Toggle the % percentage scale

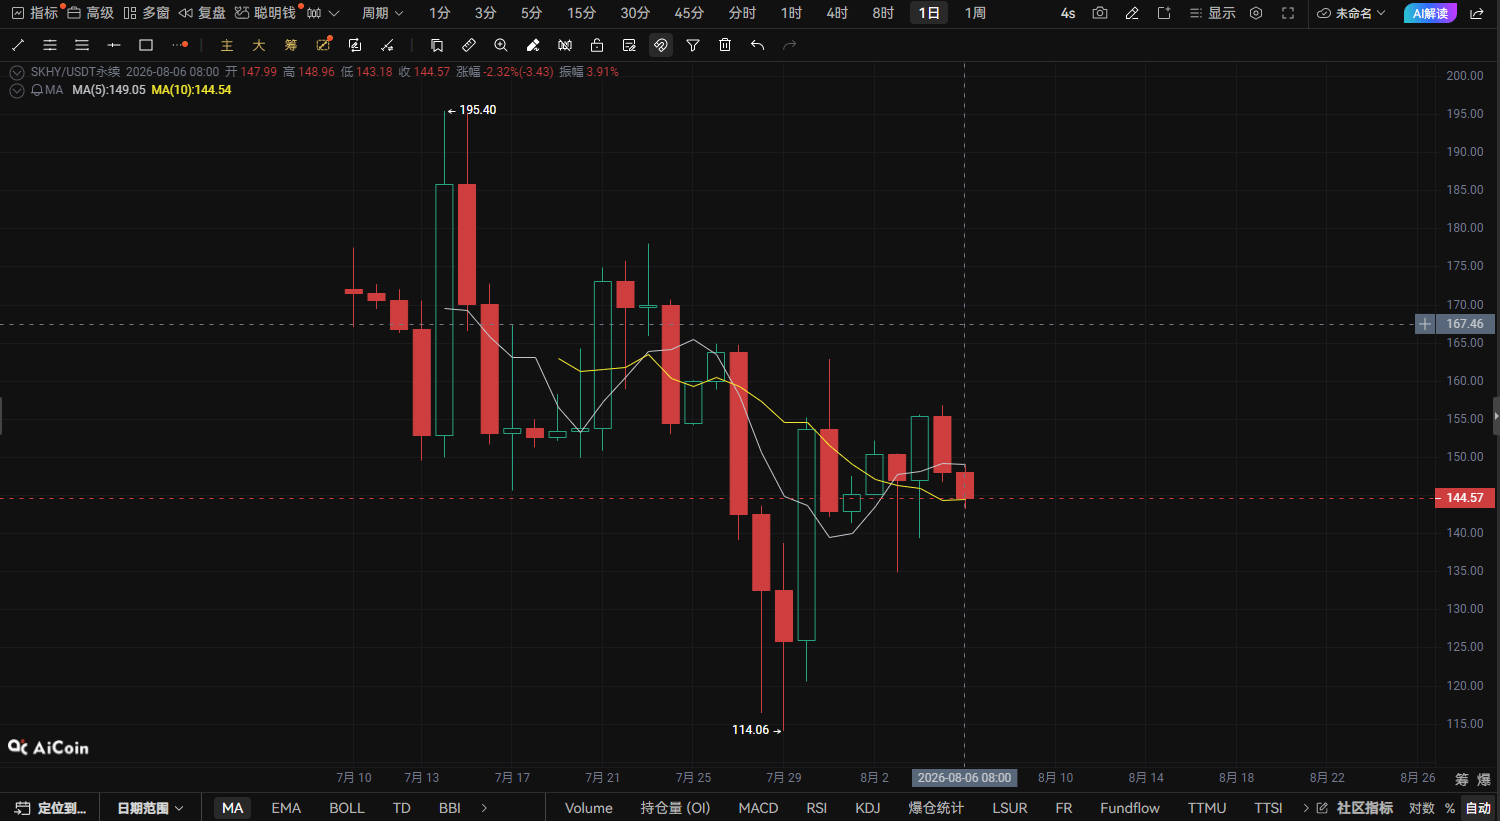[x=1450, y=808]
